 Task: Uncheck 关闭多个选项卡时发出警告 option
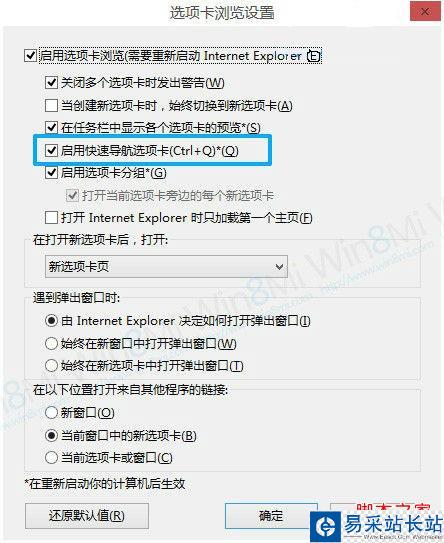51,83
